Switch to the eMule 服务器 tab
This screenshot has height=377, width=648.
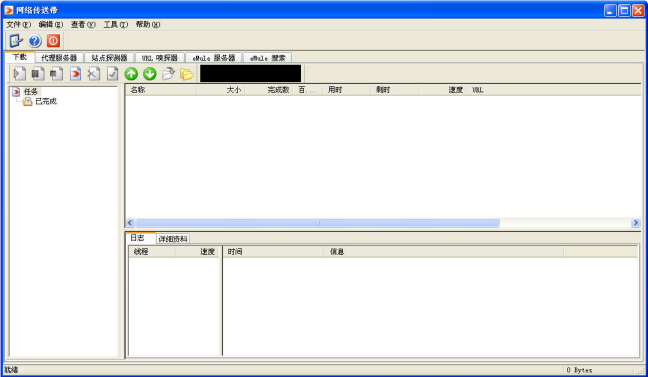point(214,58)
